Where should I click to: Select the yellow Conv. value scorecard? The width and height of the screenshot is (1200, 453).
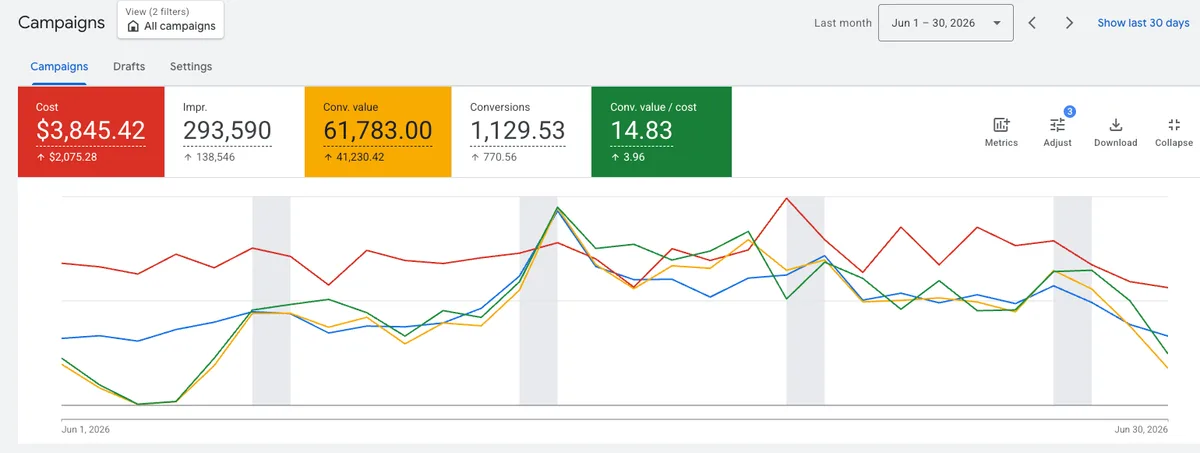point(378,132)
